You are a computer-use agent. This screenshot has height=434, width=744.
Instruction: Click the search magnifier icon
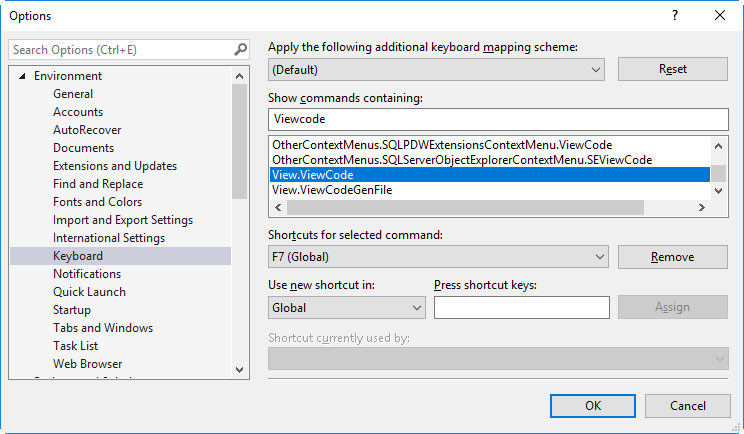(x=240, y=49)
